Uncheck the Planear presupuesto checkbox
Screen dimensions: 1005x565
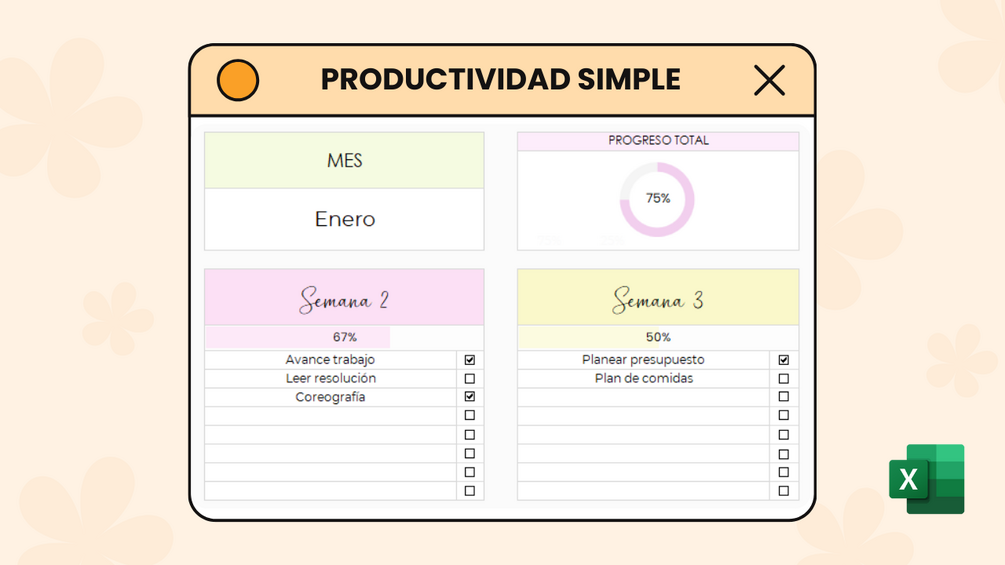pyautogui.click(x=783, y=360)
